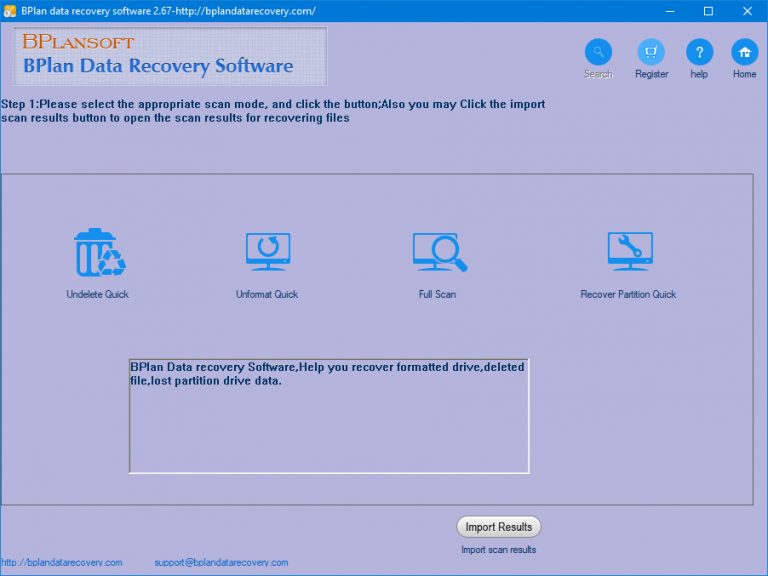Image resolution: width=768 pixels, height=576 pixels.
Task: Close the BPlan data recovery window
Action: tap(747, 11)
